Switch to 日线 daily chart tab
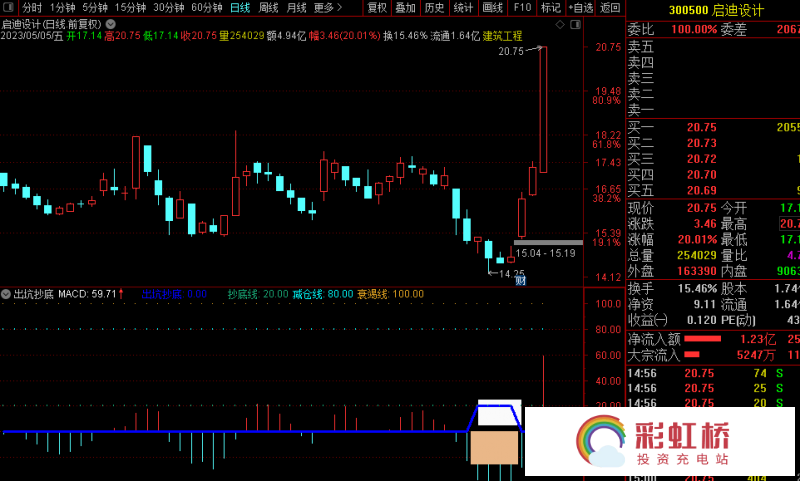 [x=240, y=8]
